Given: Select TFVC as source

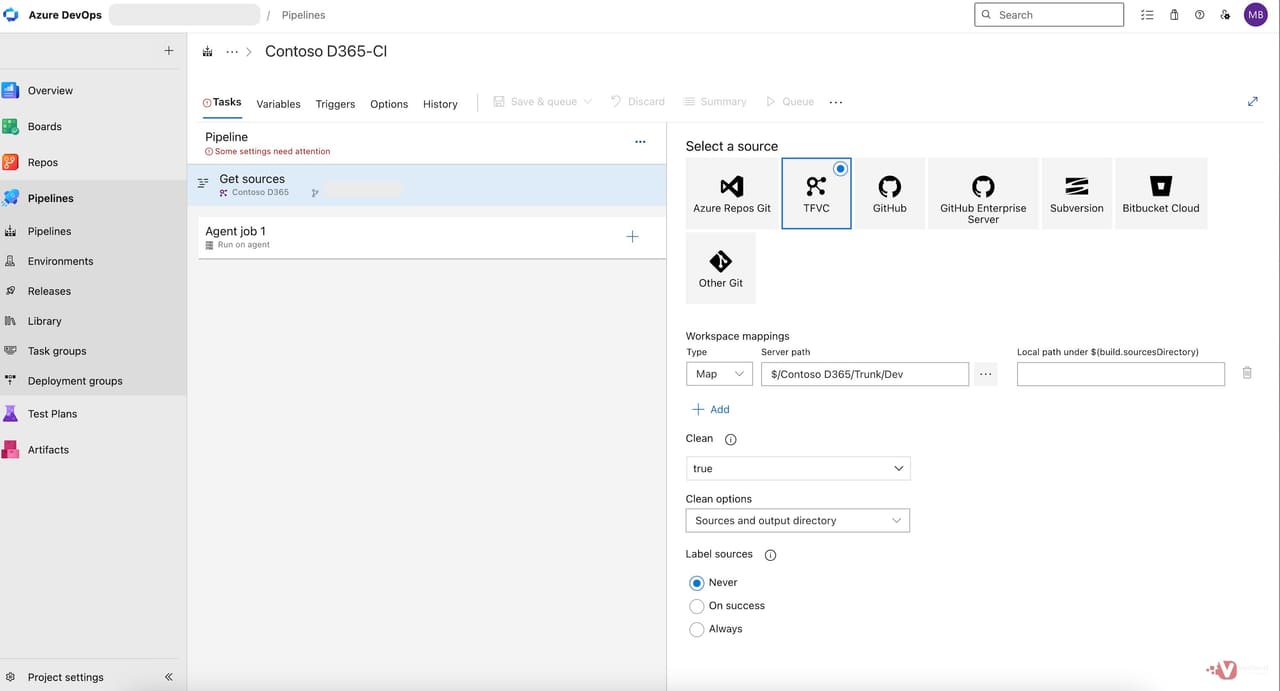Looking at the screenshot, I should 816,193.
